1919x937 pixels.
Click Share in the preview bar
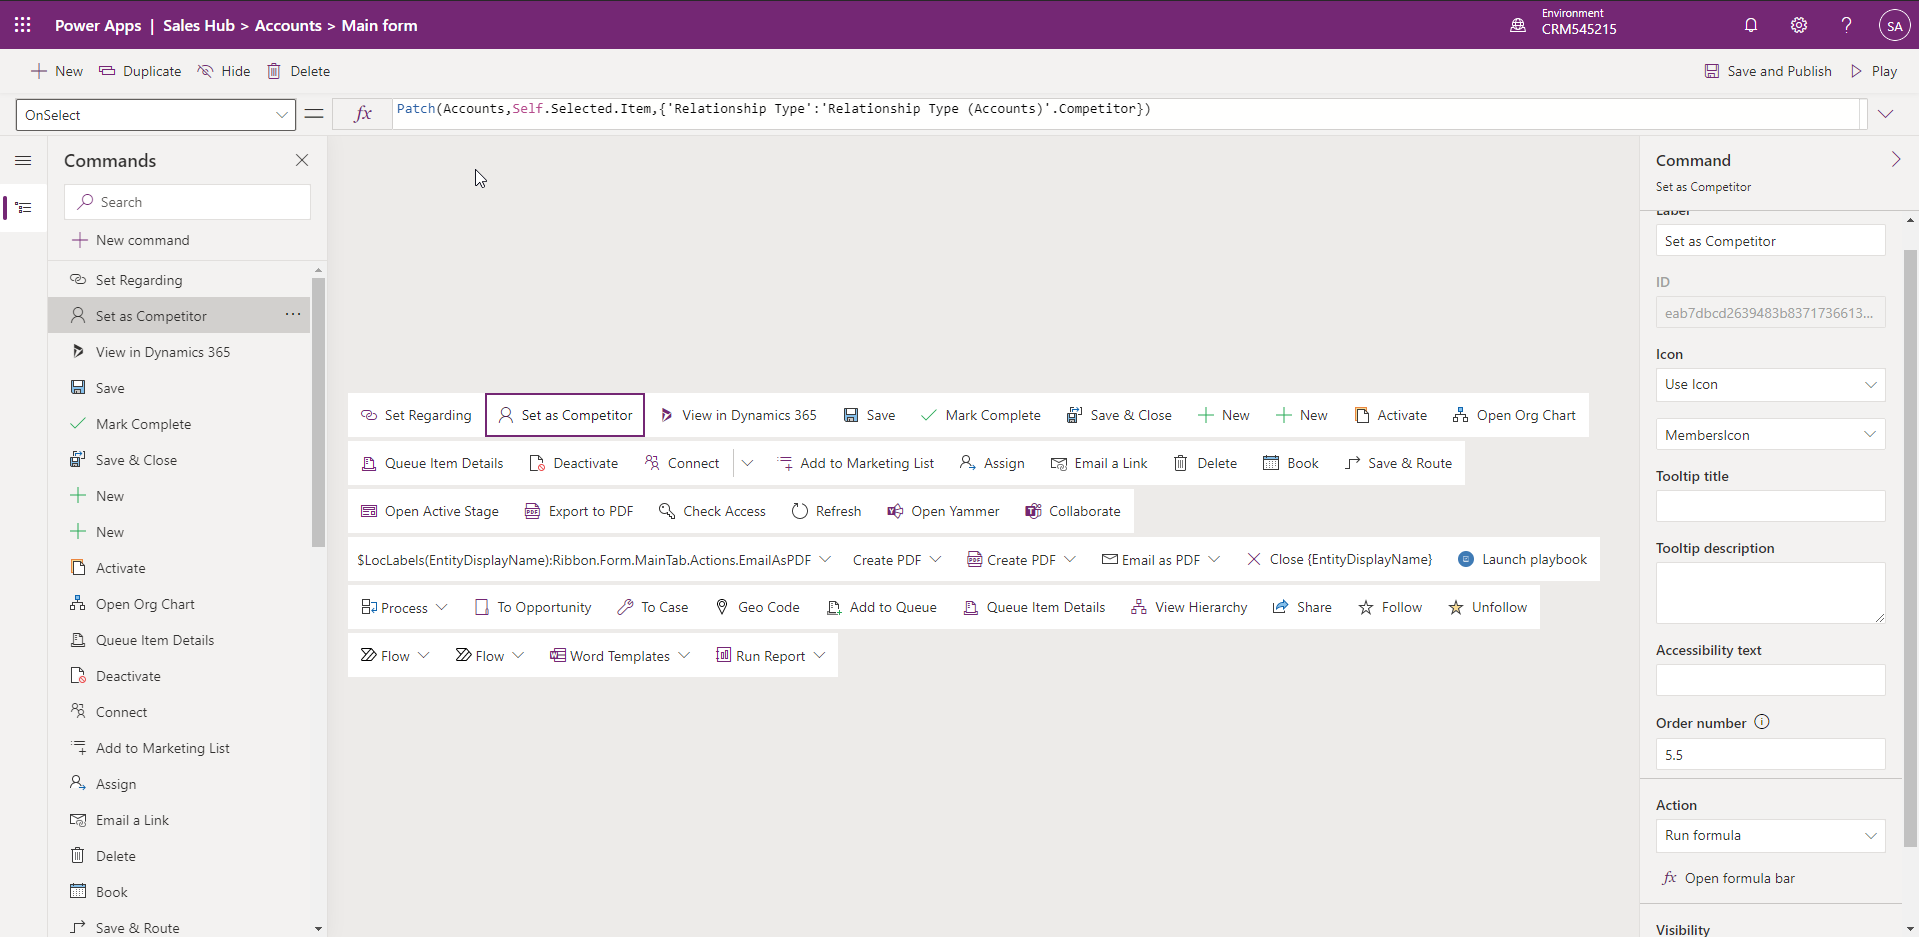click(1302, 607)
